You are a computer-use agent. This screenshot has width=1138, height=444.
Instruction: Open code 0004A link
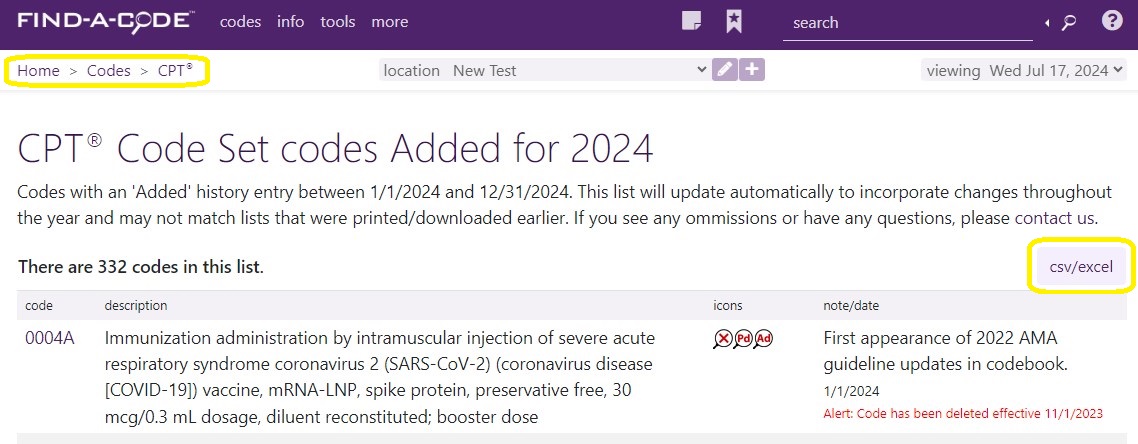tap(50, 338)
